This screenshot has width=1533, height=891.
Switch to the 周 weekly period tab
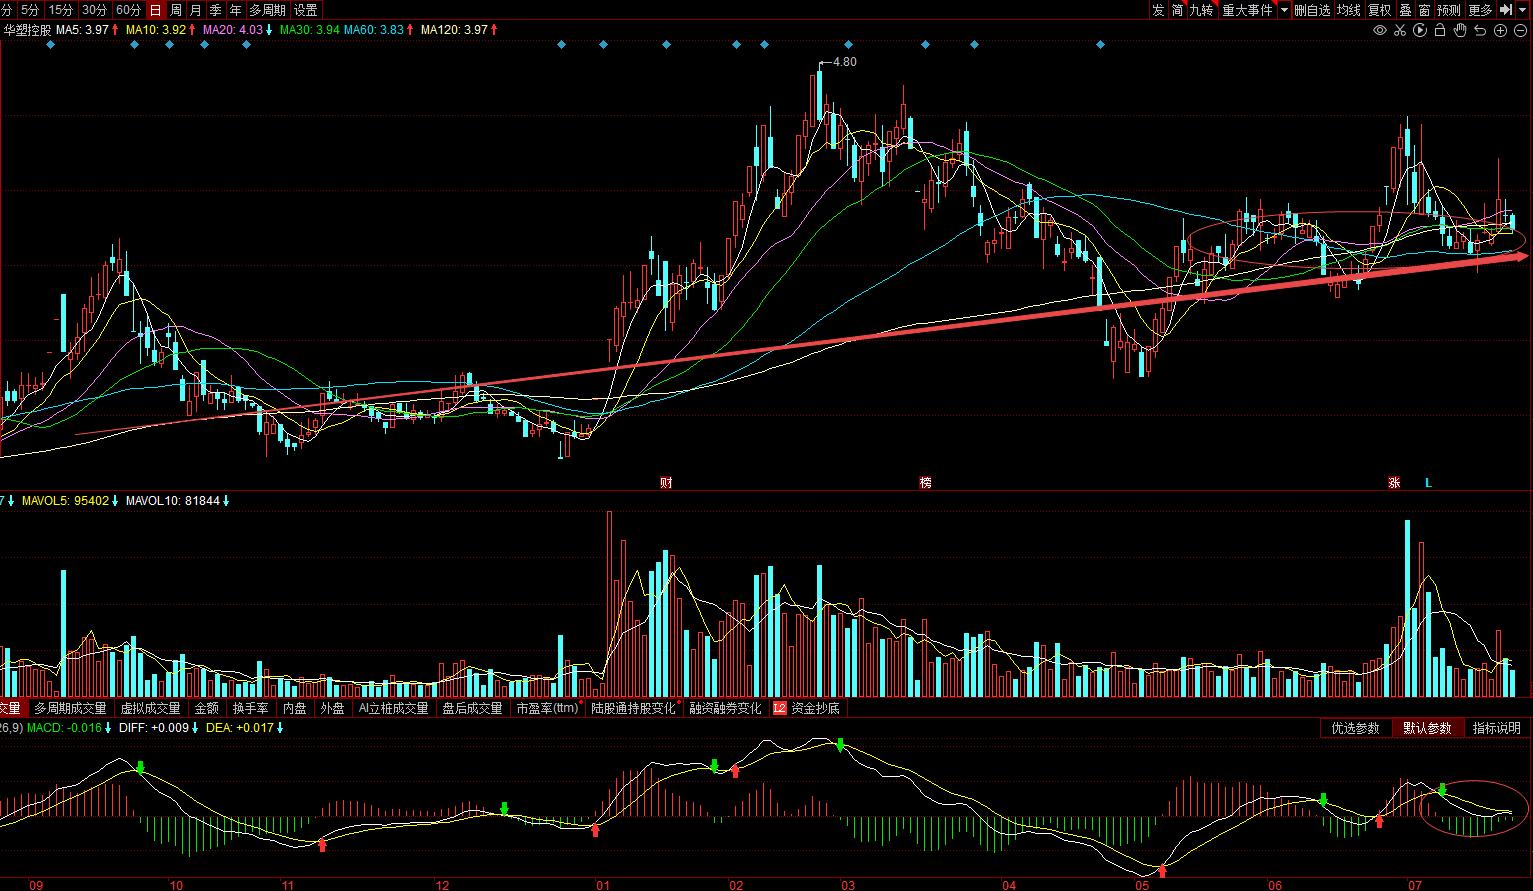click(x=176, y=10)
